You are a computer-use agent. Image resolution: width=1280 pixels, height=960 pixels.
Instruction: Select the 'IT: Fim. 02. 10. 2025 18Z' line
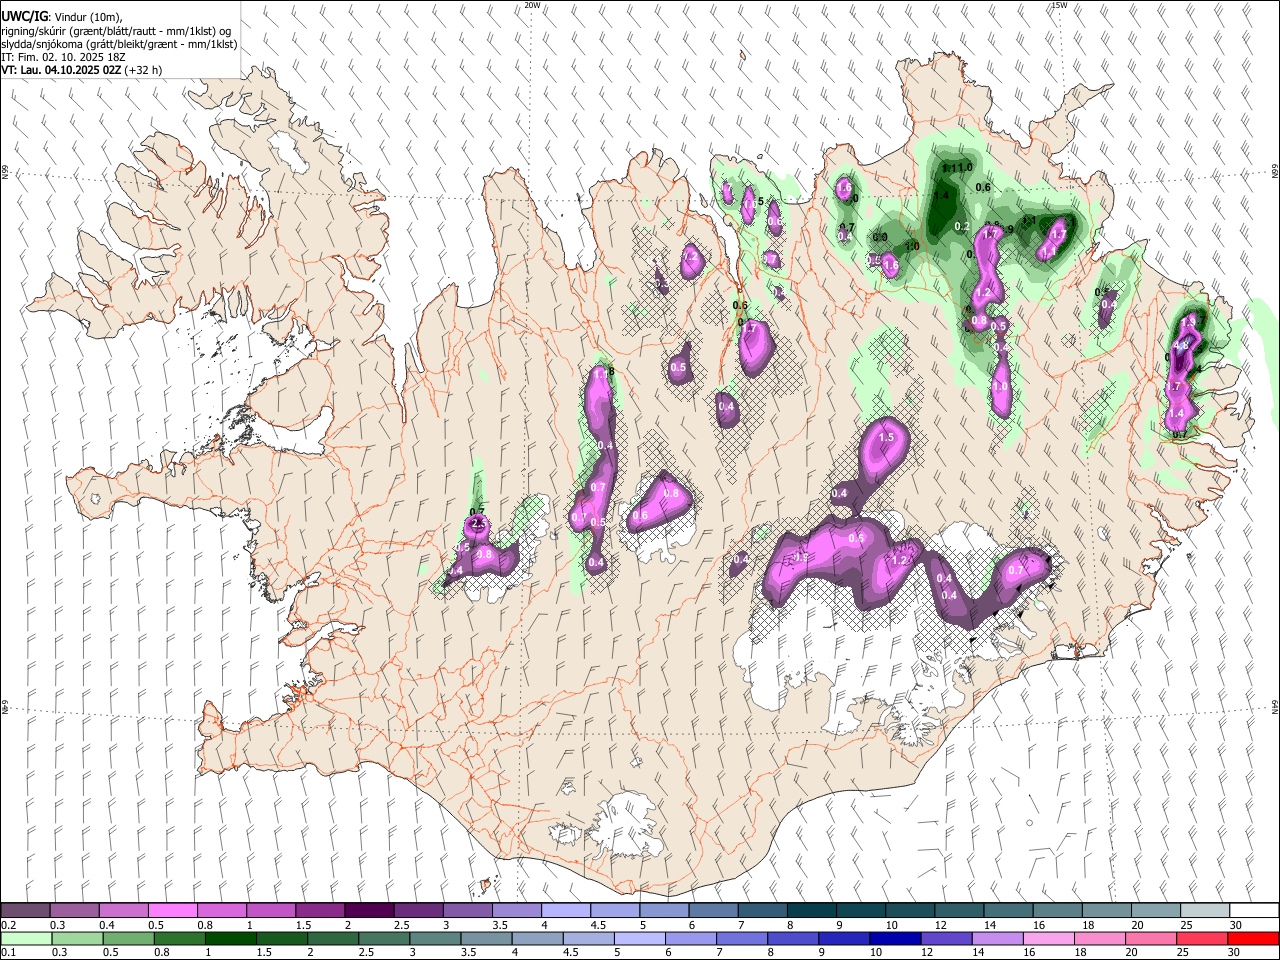[63, 57]
